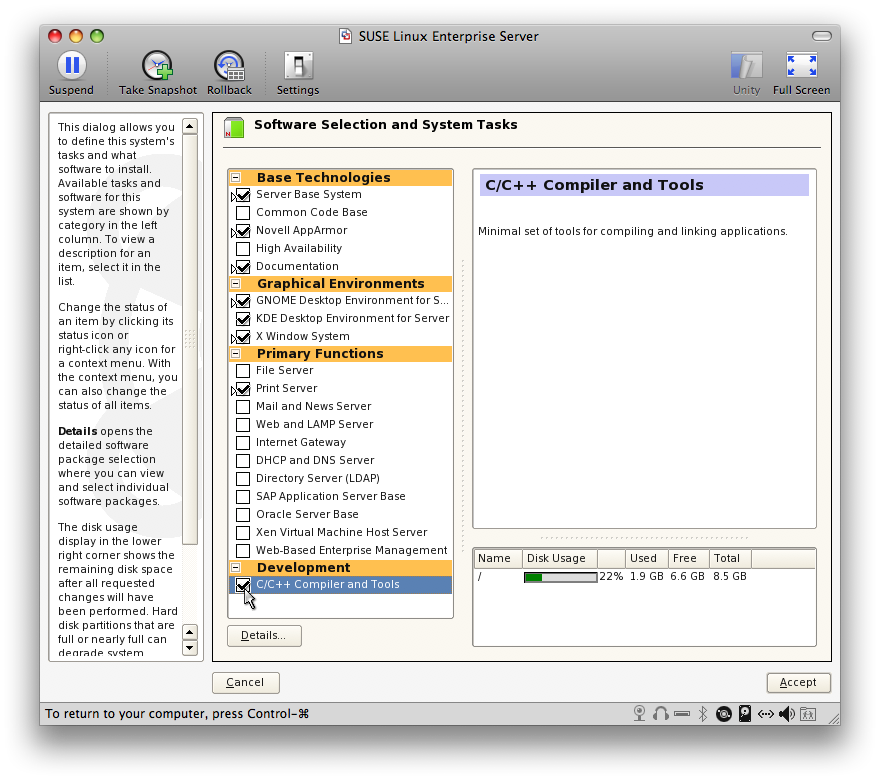Image resolution: width=880 pixels, height=780 pixels.
Task: Click the CD/DVD drive status icon
Action: coord(724,714)
